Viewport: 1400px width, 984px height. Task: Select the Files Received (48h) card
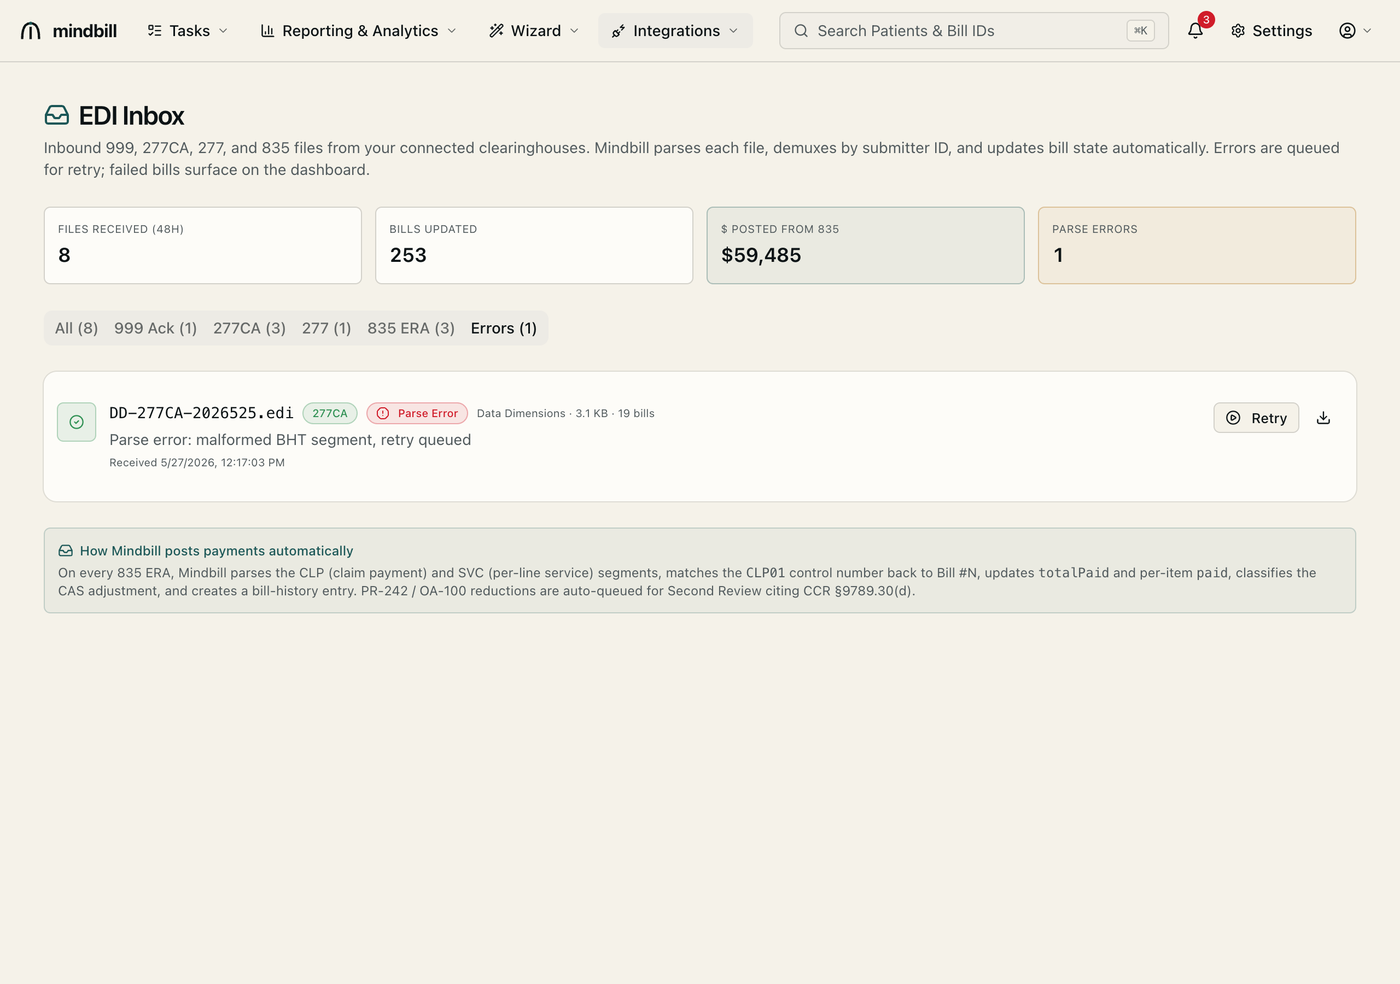[203, 246]
